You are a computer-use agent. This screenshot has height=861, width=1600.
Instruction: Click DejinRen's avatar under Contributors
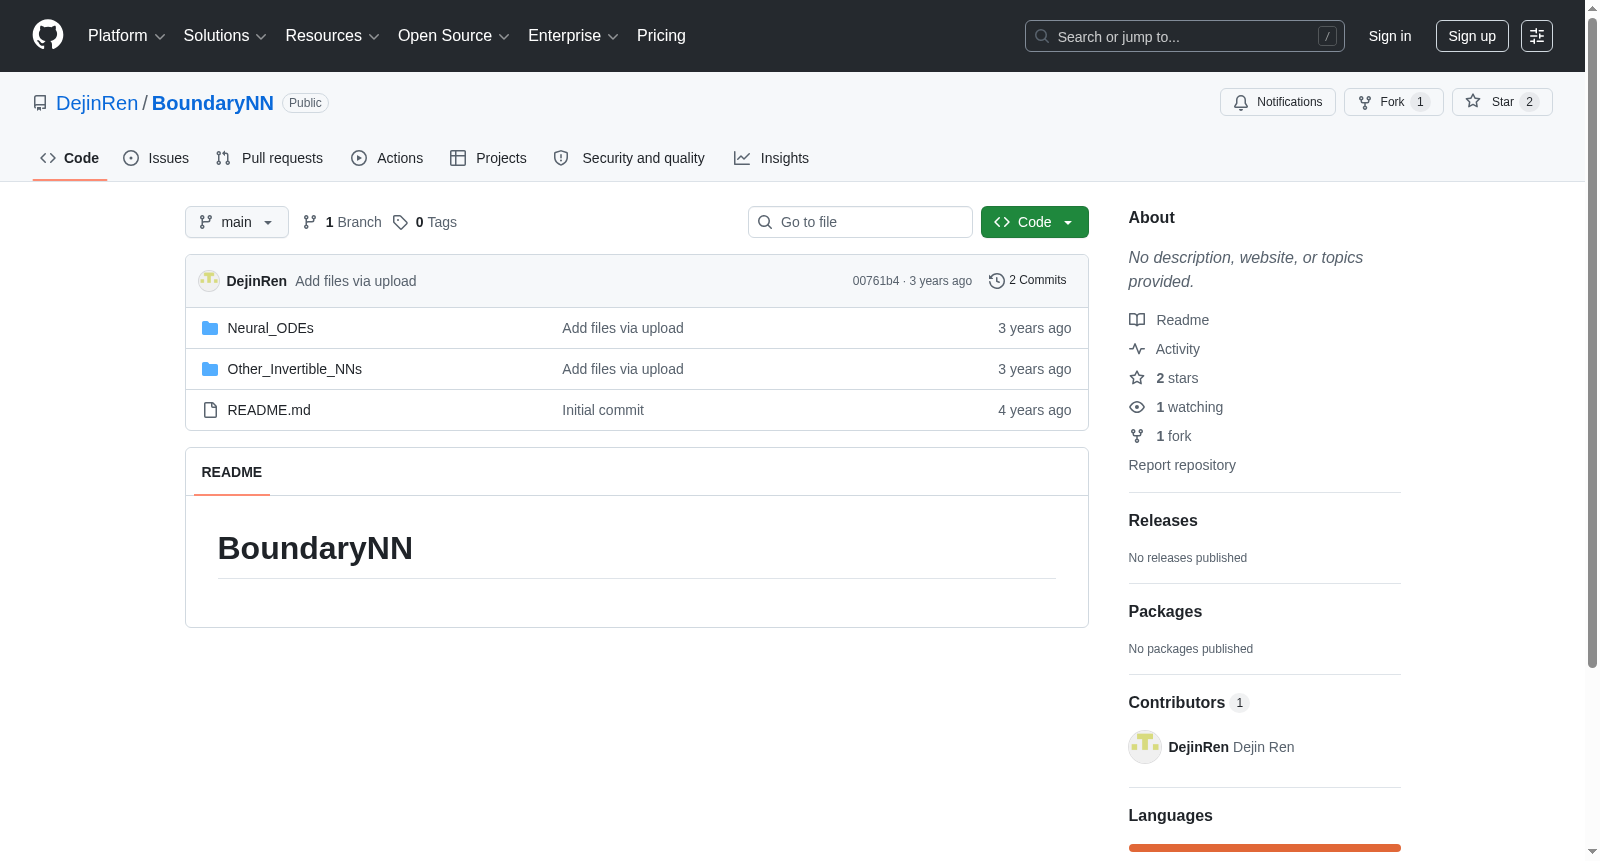pos(1145,747)
